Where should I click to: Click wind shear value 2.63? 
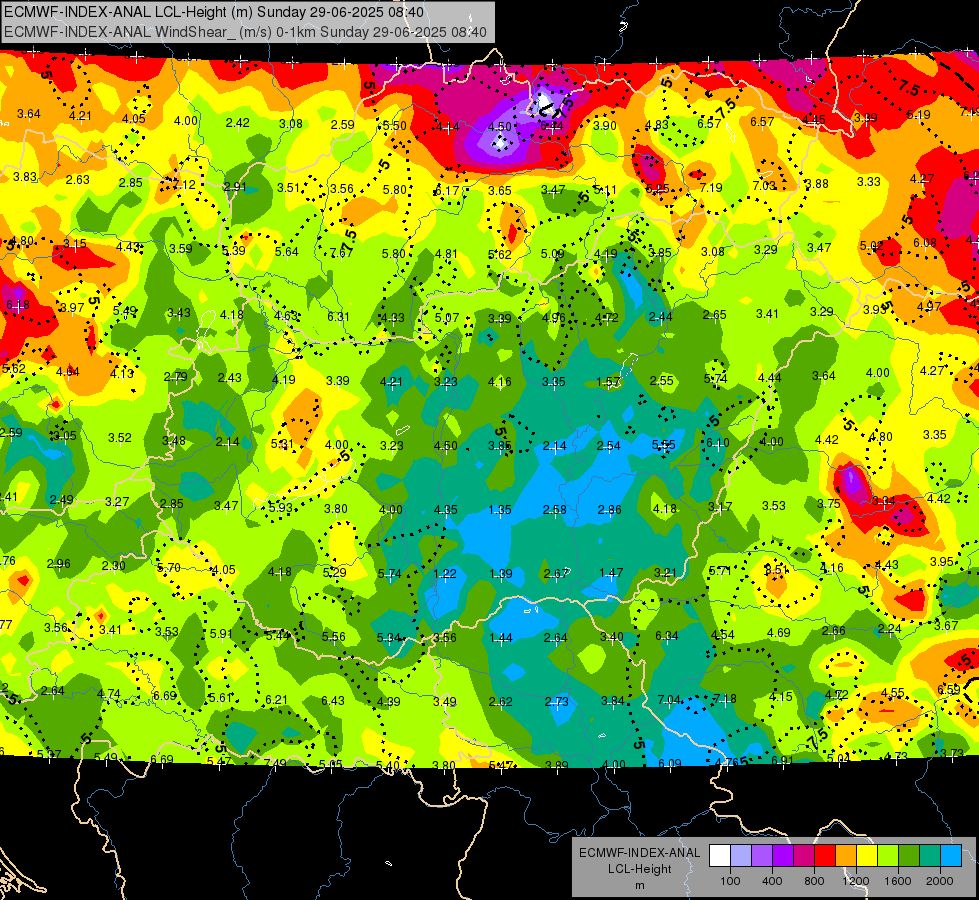pos(77,179)
